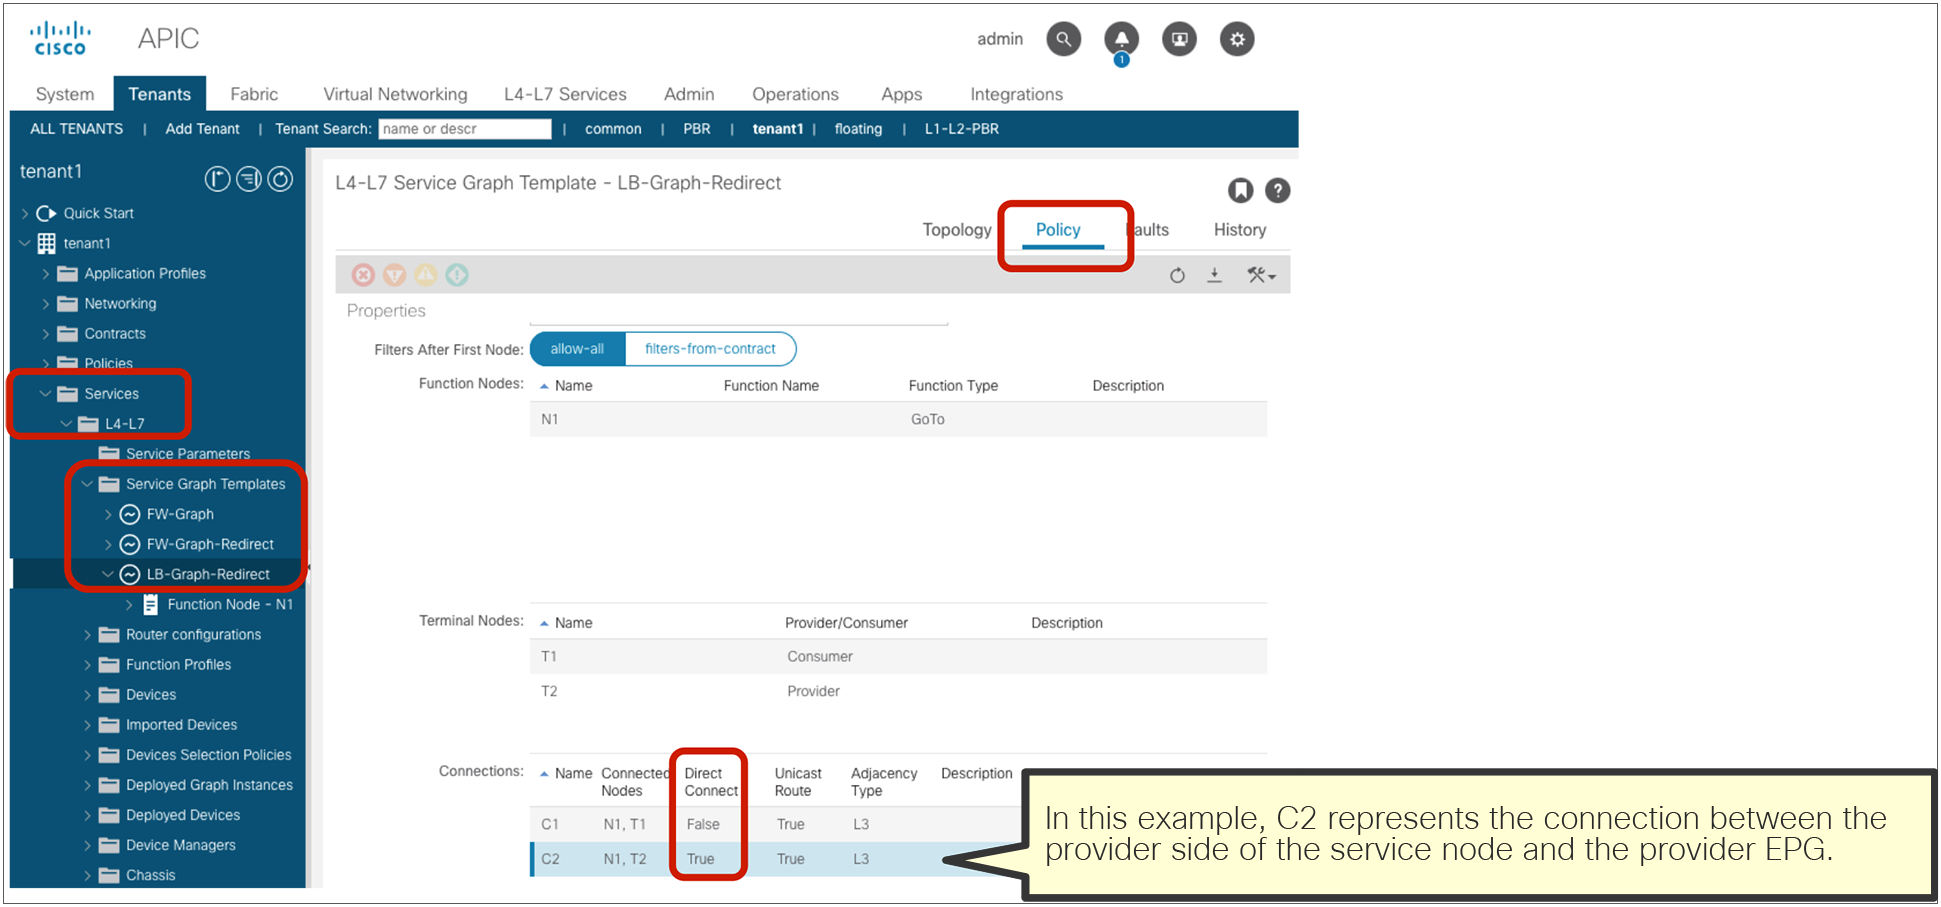Click the Cisco logo
The width and height of the screenshot is (1941, 907).
(60, 38)
